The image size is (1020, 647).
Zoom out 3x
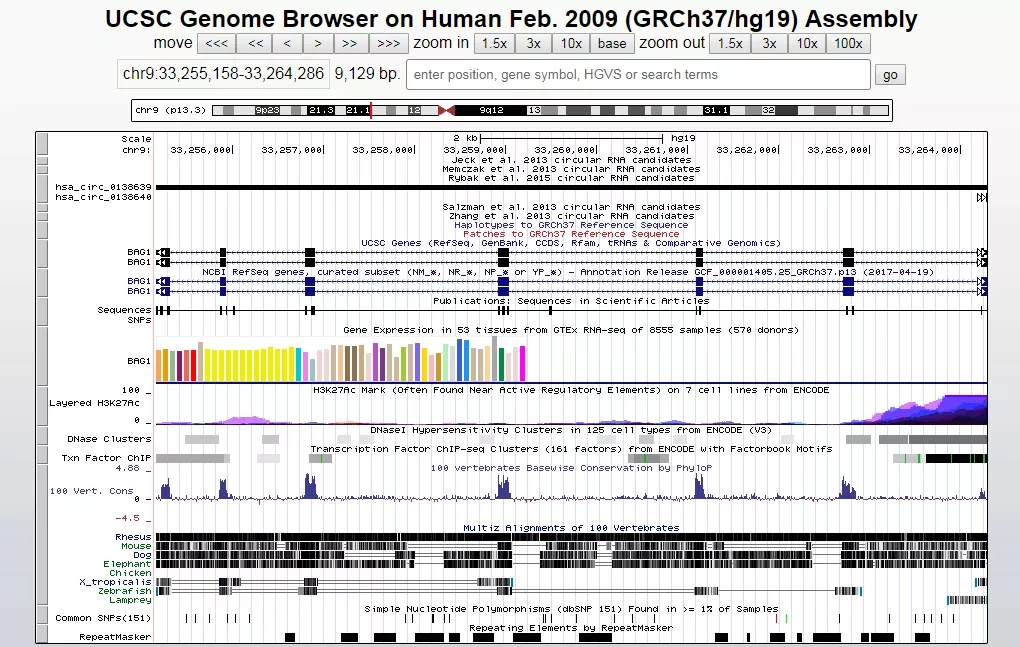769,44
